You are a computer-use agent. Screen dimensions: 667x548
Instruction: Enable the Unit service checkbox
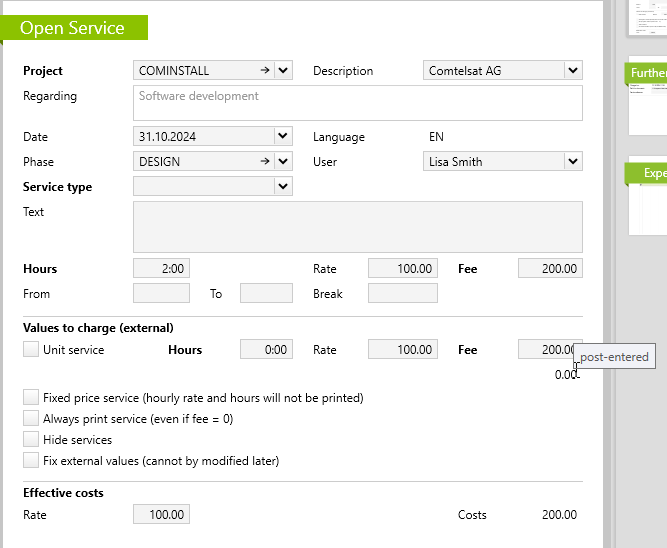31,349
